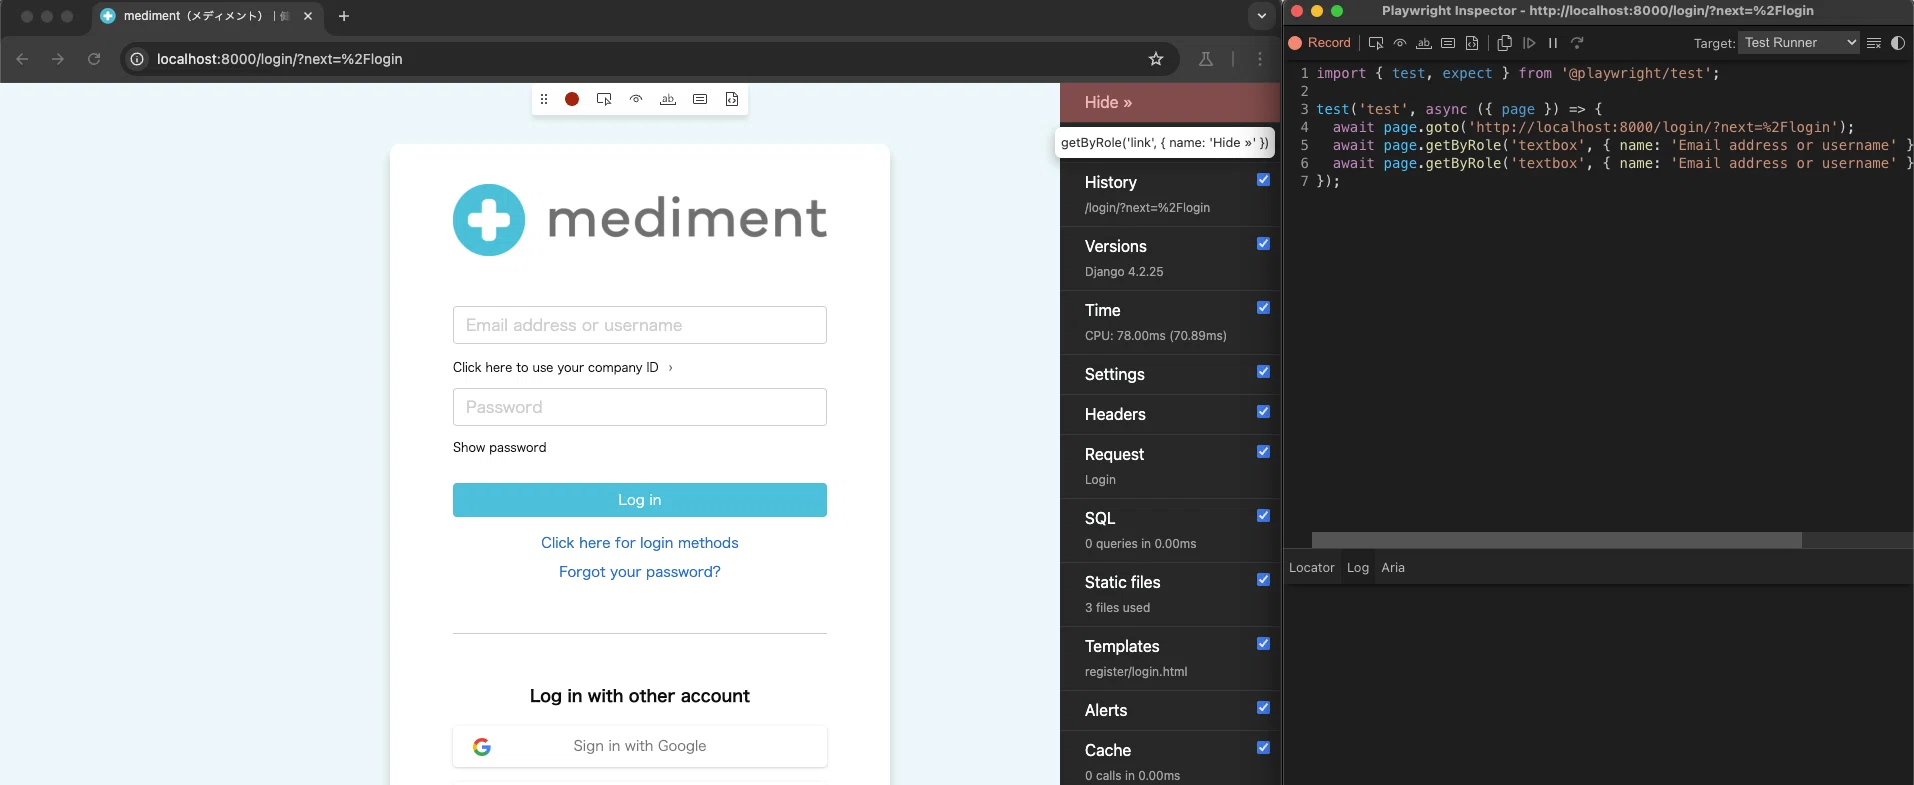
Task: Toggle color theme in Playwright Inspector
Action: [x=1898, y=43]
